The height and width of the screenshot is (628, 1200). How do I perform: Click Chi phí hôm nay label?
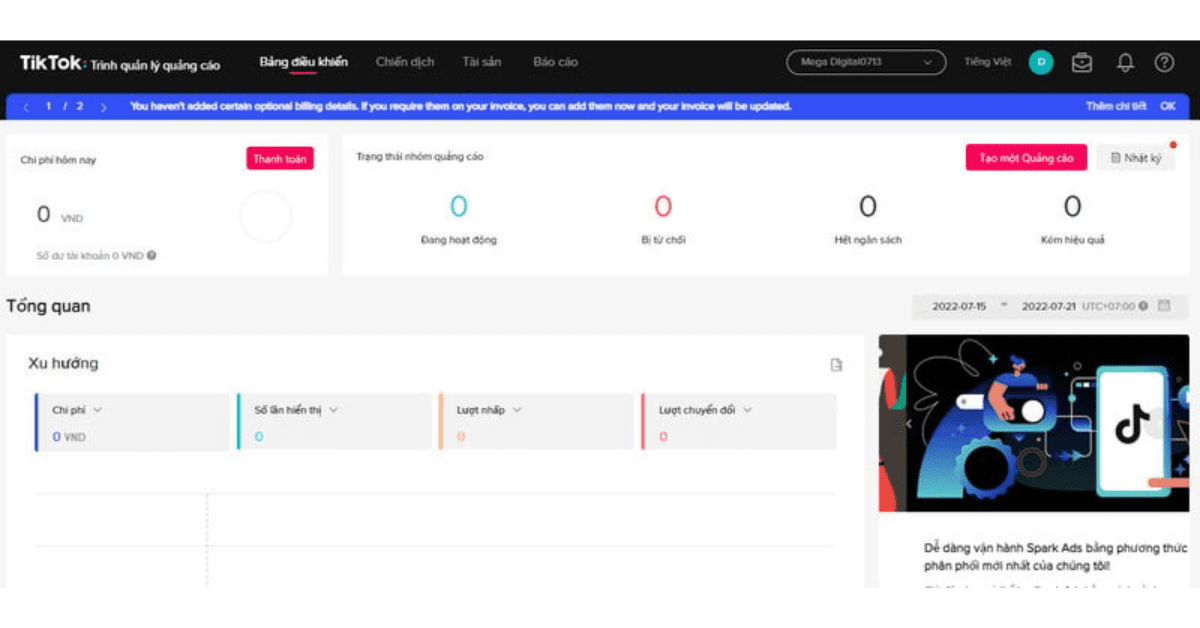coord(58,160)
